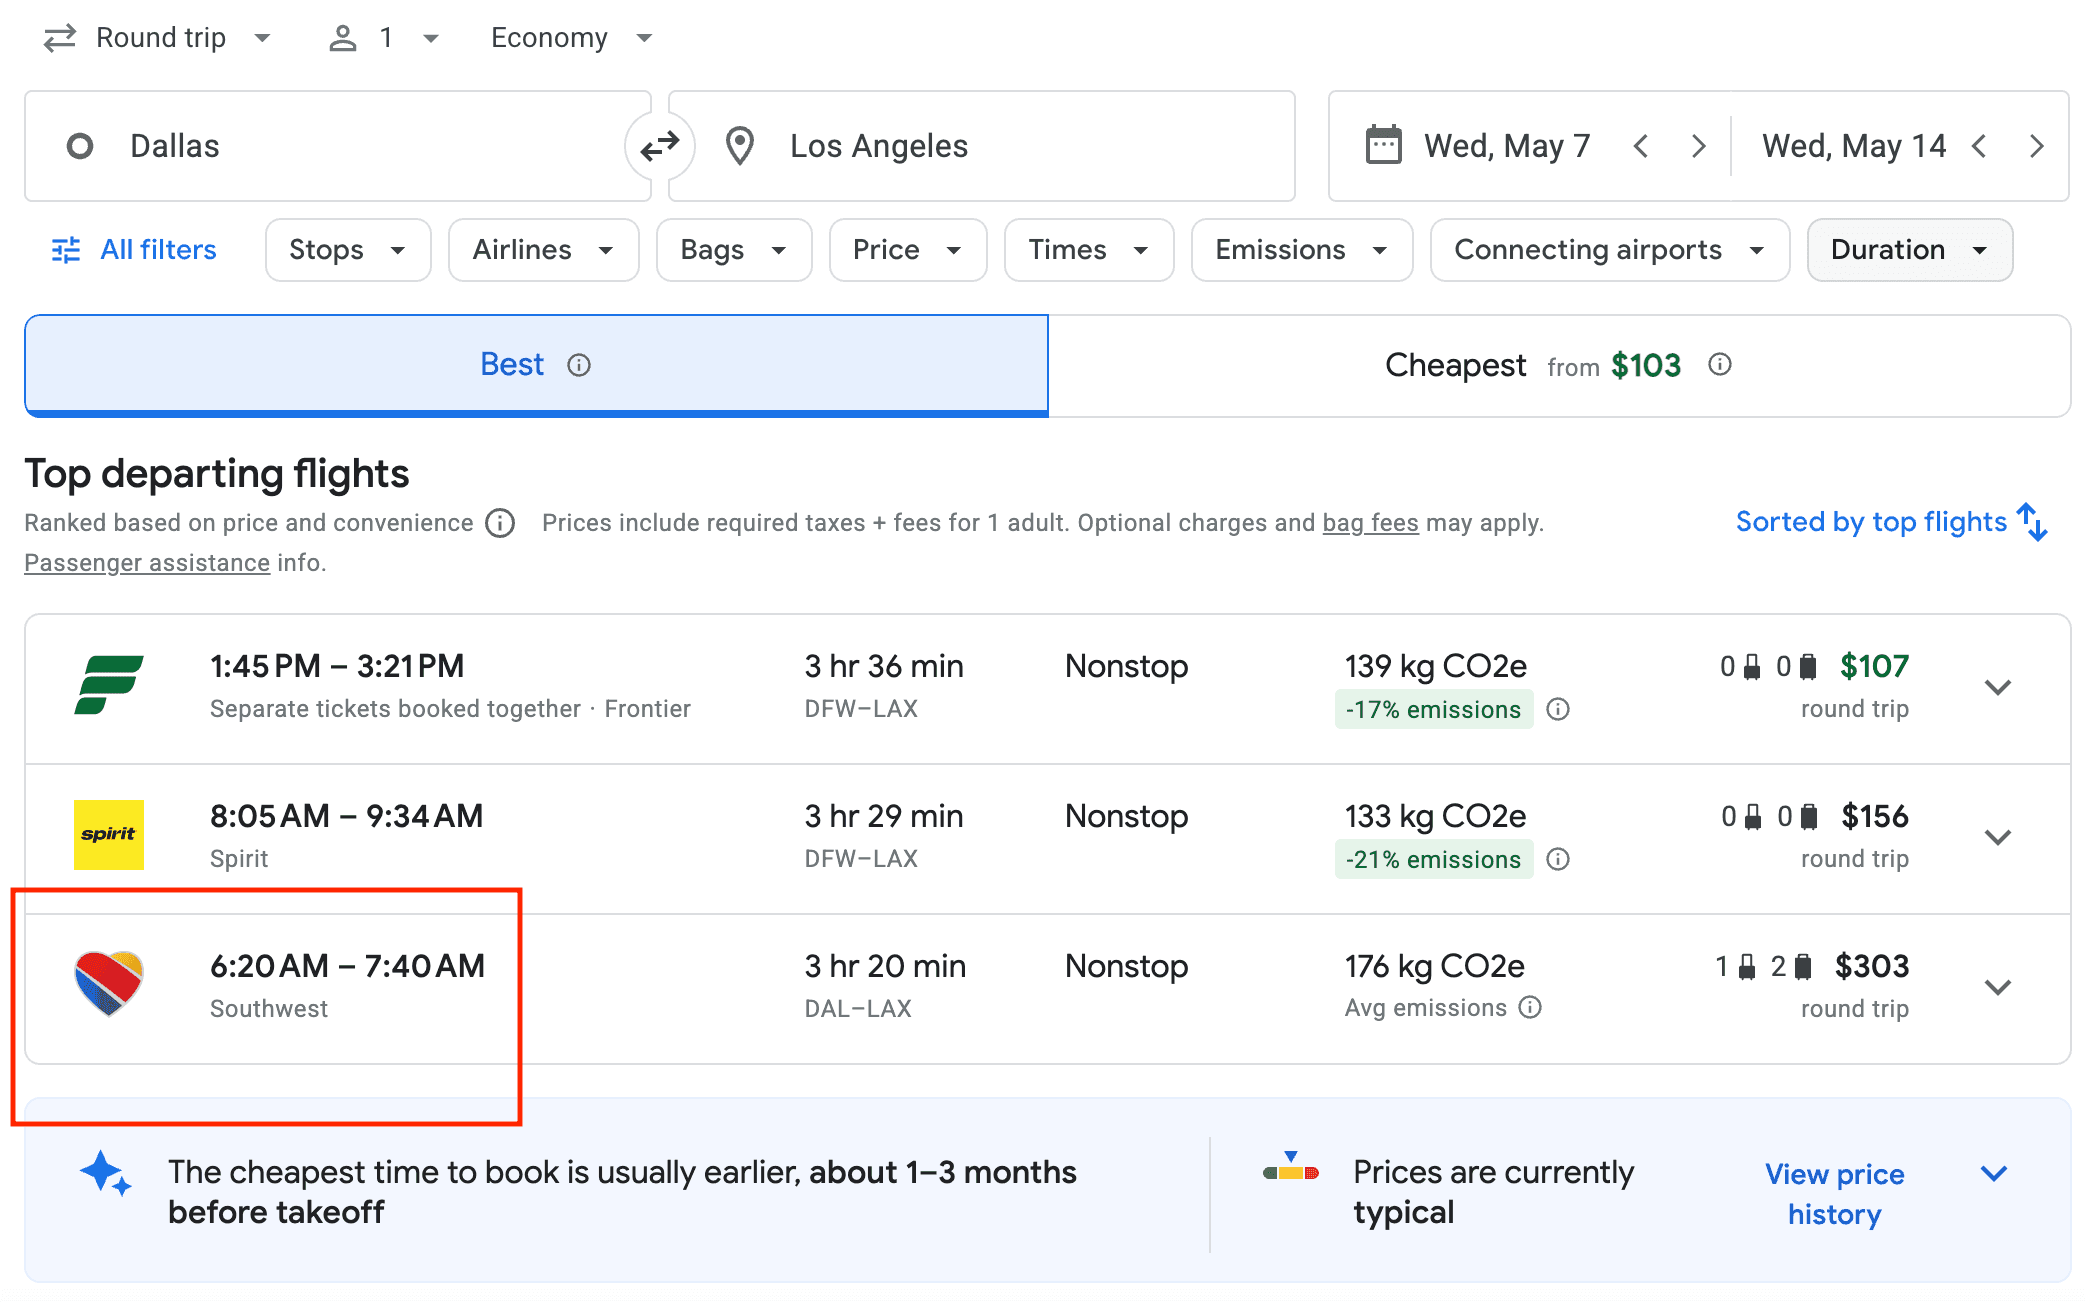This screenshot has width=2086, height=1302.
Task: Switch to the Cheapest from $103 tab
Action: tap(1559, 365)
